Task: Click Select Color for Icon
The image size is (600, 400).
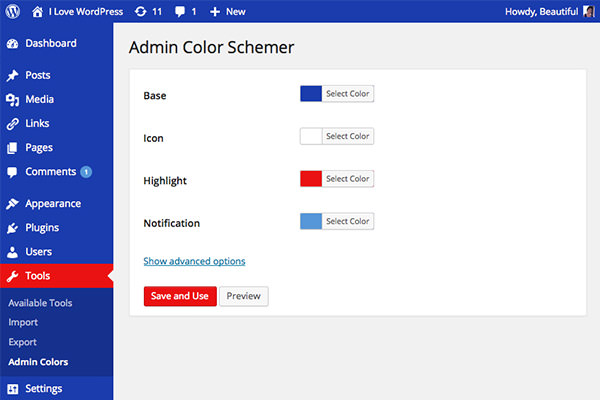Action: click(348, 136)
